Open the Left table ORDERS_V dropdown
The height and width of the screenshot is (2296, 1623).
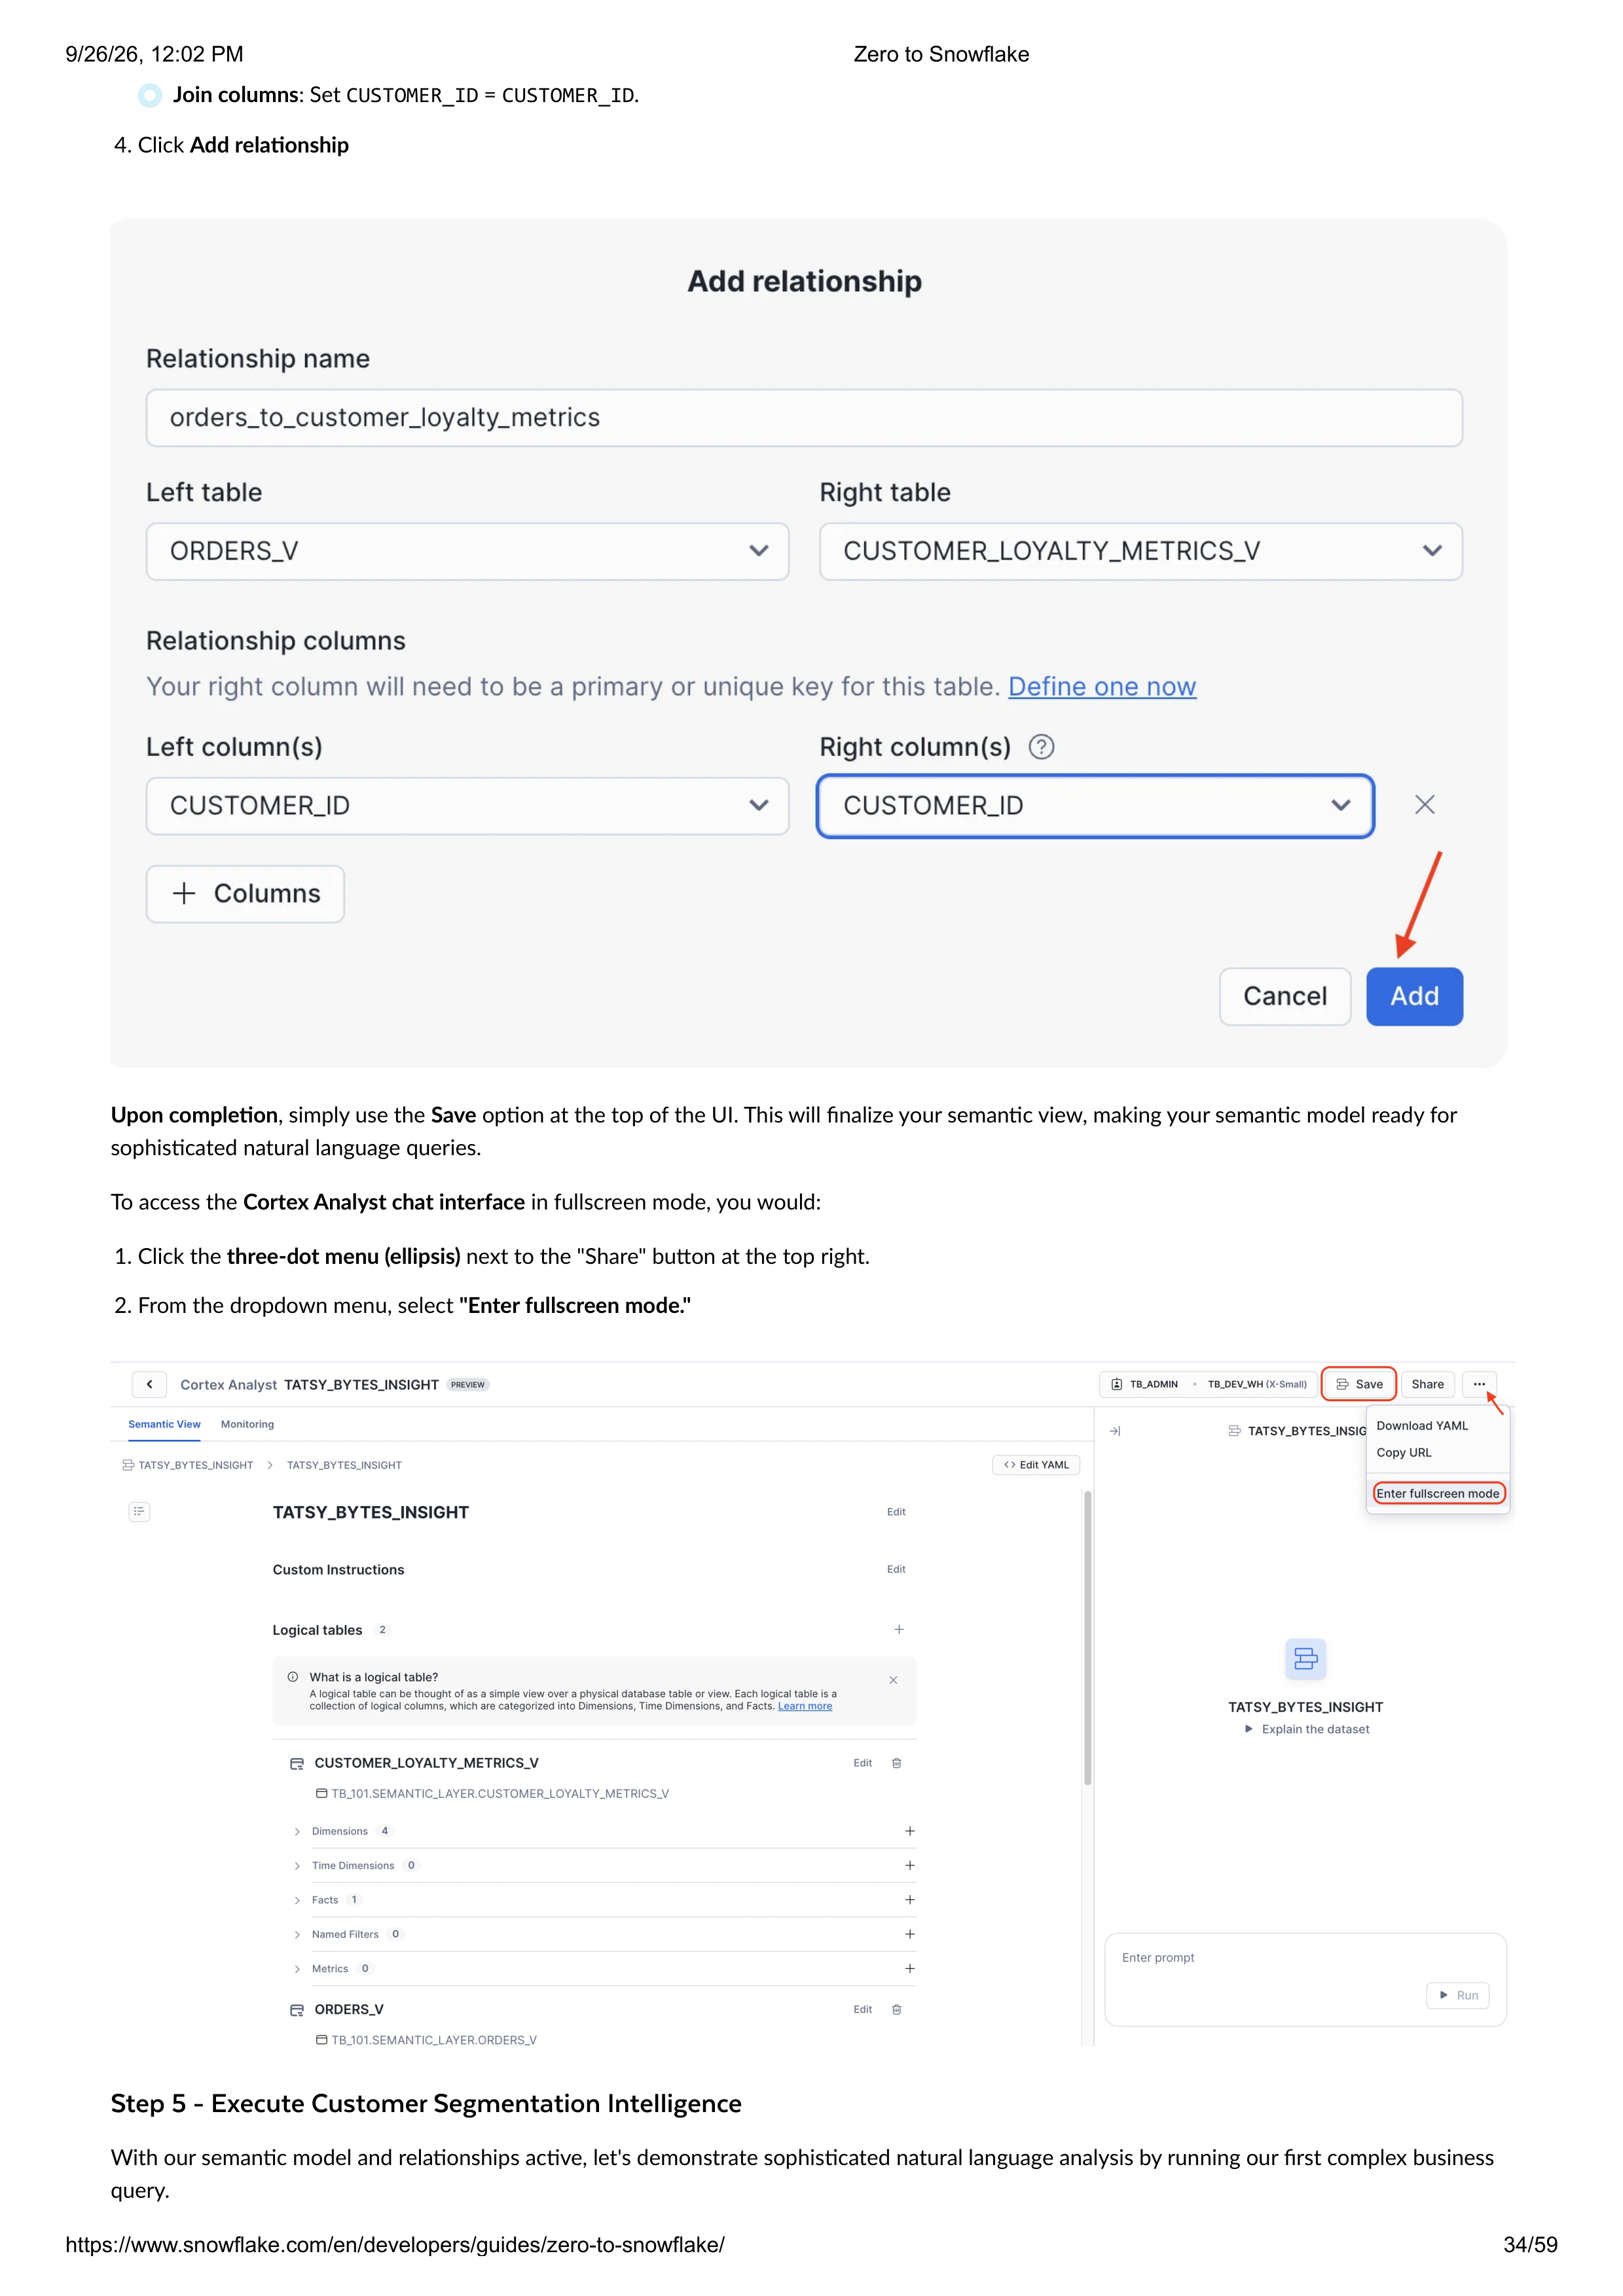467,551
